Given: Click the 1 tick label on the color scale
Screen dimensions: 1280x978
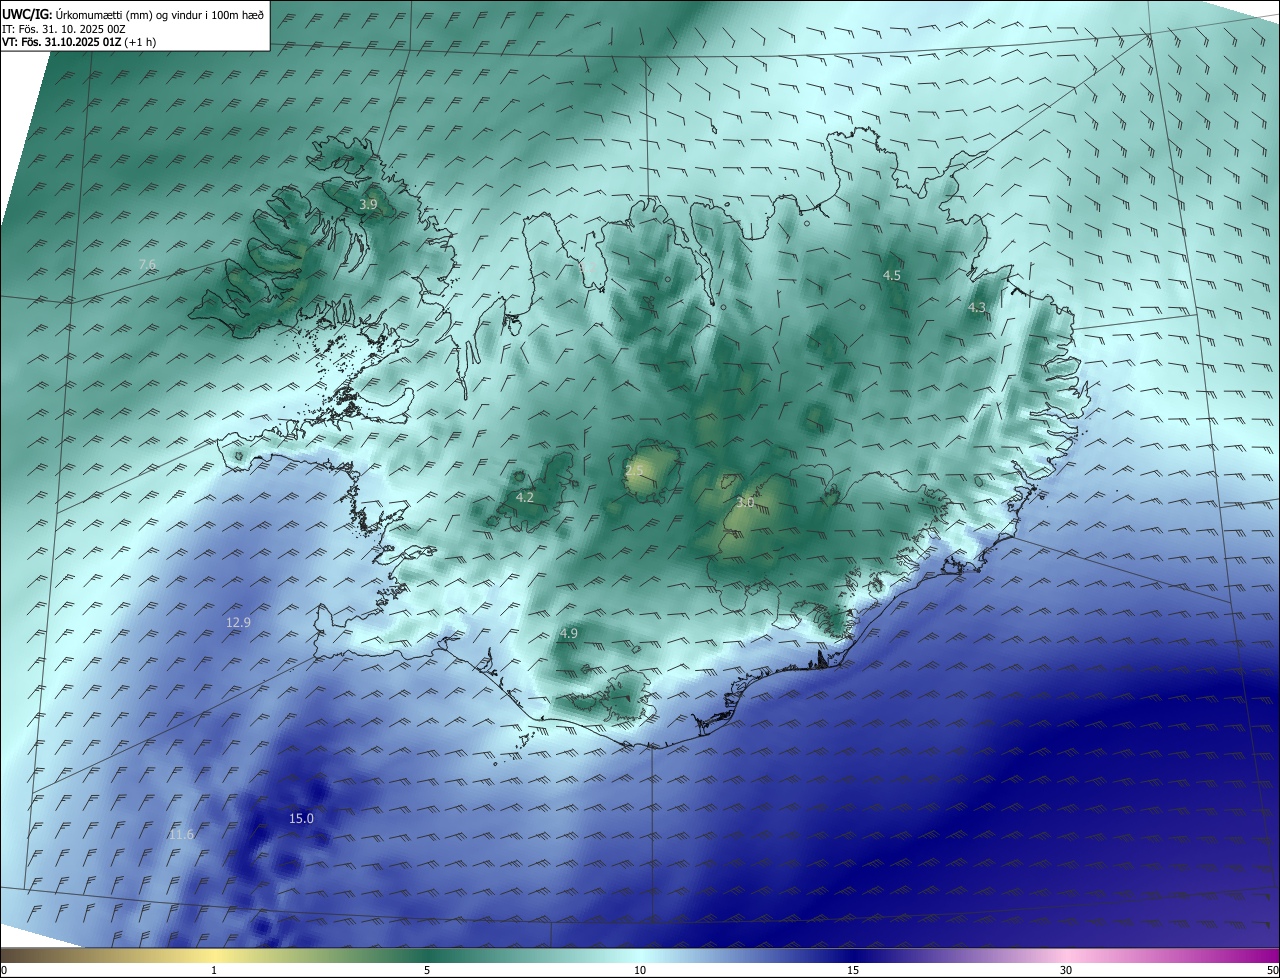Looking at the screenshot, I should 214,970.
